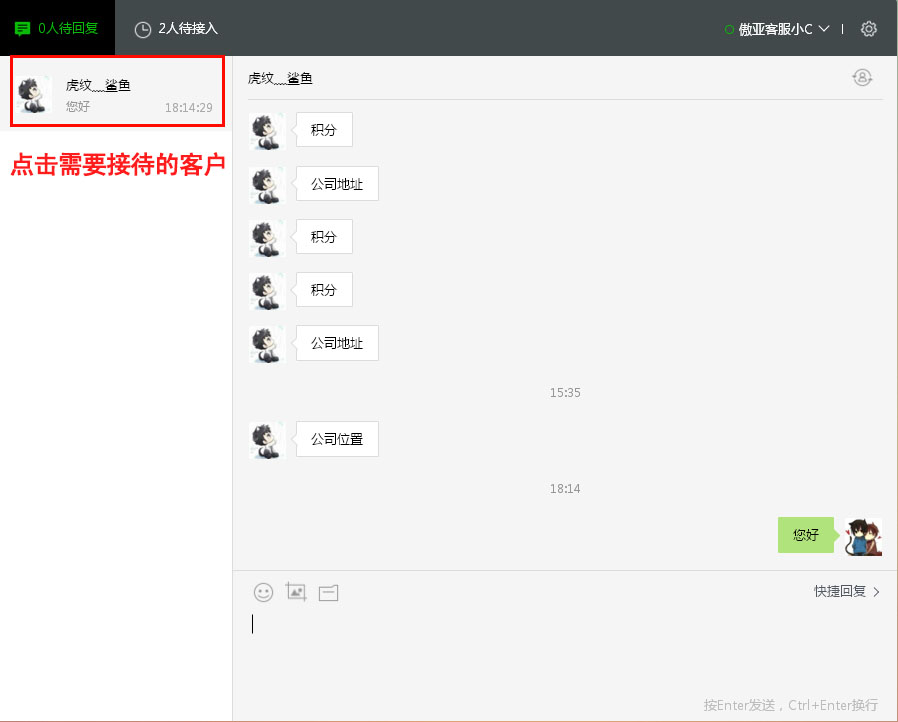Switch to the 2人待接入 tab

click(176, 29)
